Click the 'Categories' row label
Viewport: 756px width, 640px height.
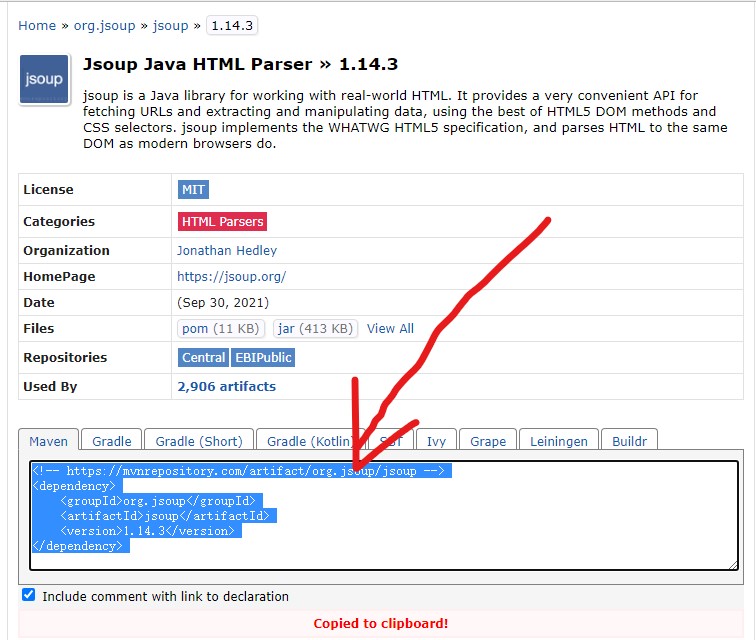click(x=59, y=221)
